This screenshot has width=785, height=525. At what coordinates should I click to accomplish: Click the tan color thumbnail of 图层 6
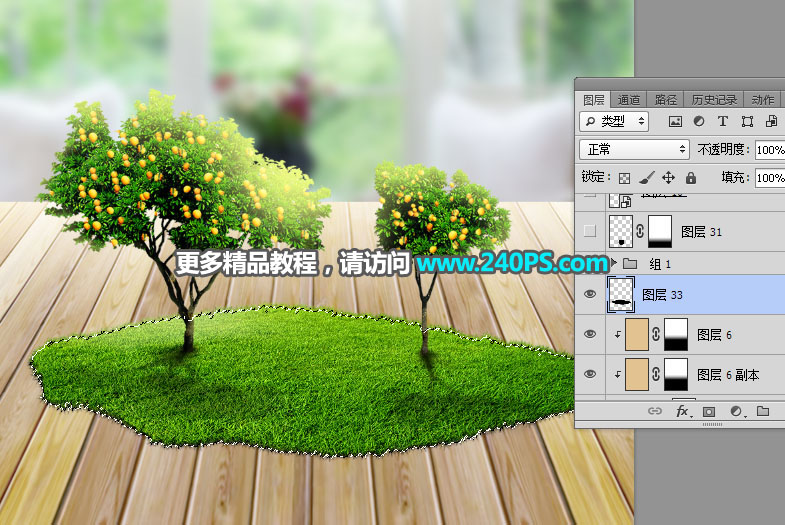click(x=634, y=334)
